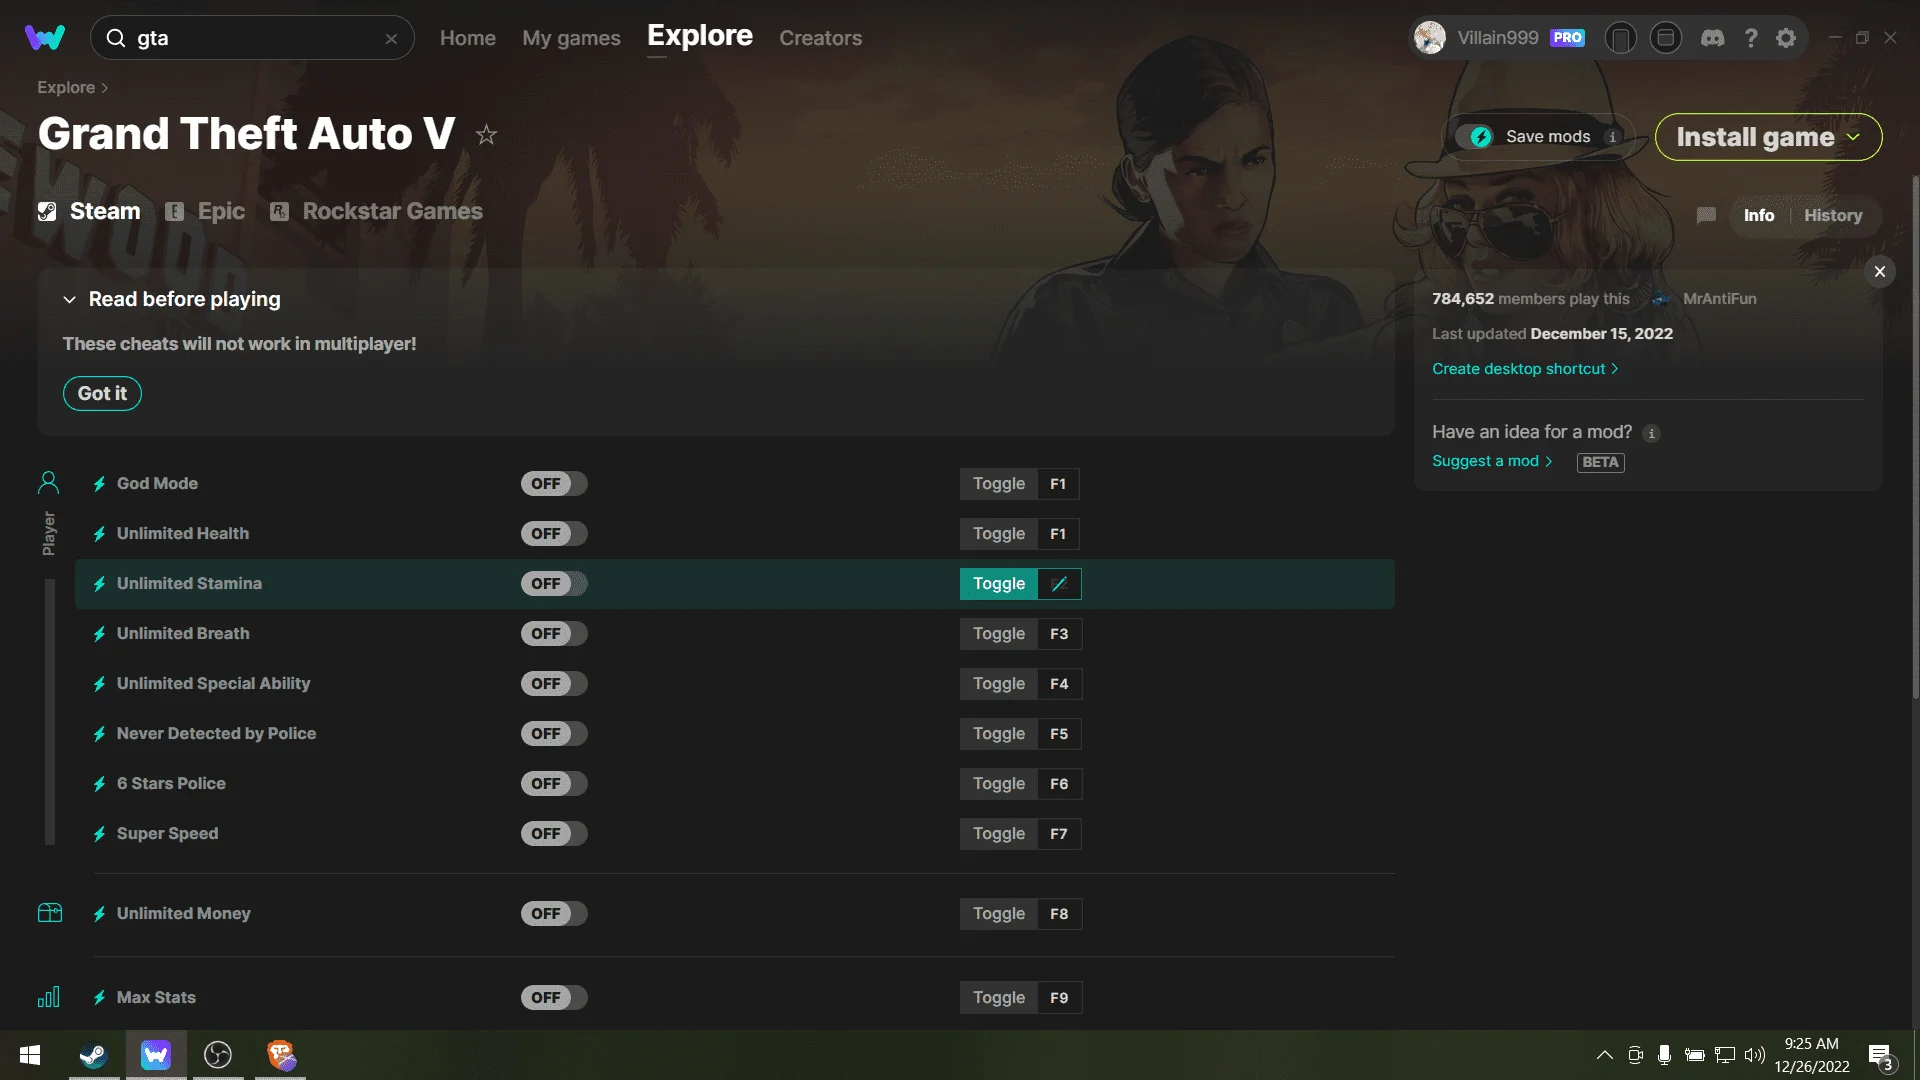Open help question mark icon

coord(1750,38)
